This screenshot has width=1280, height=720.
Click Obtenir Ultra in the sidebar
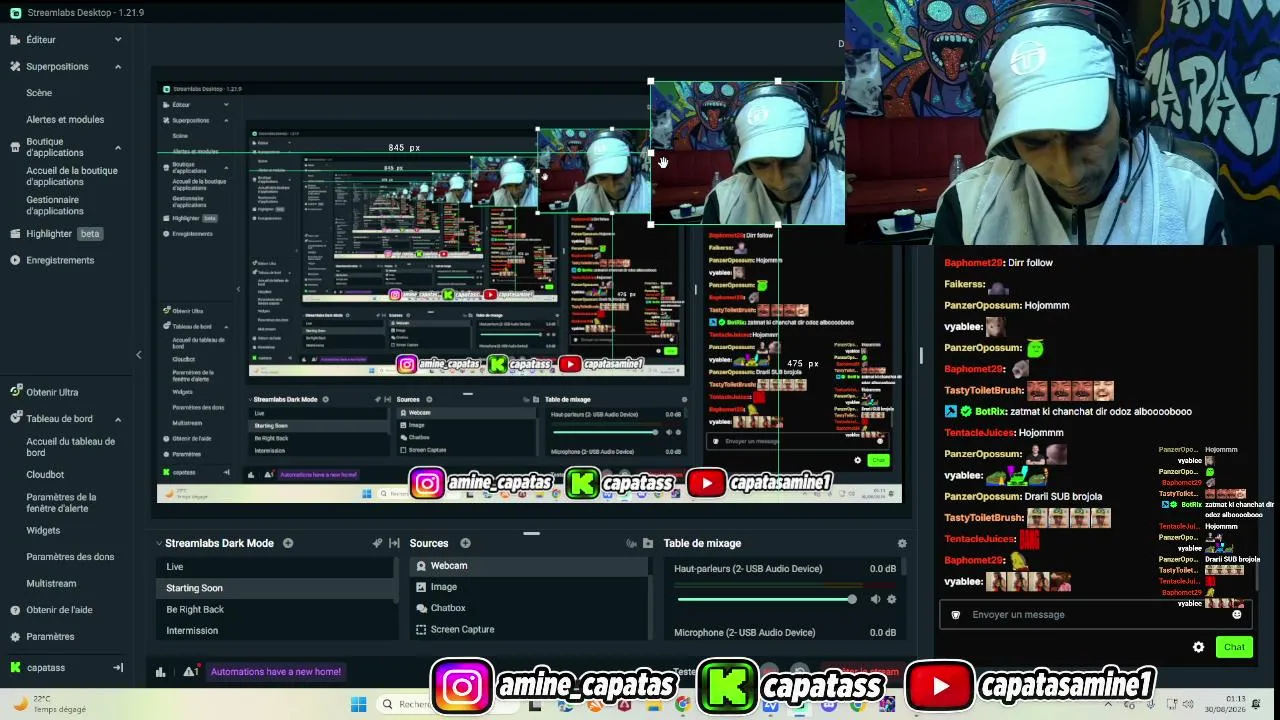point(44,392)
